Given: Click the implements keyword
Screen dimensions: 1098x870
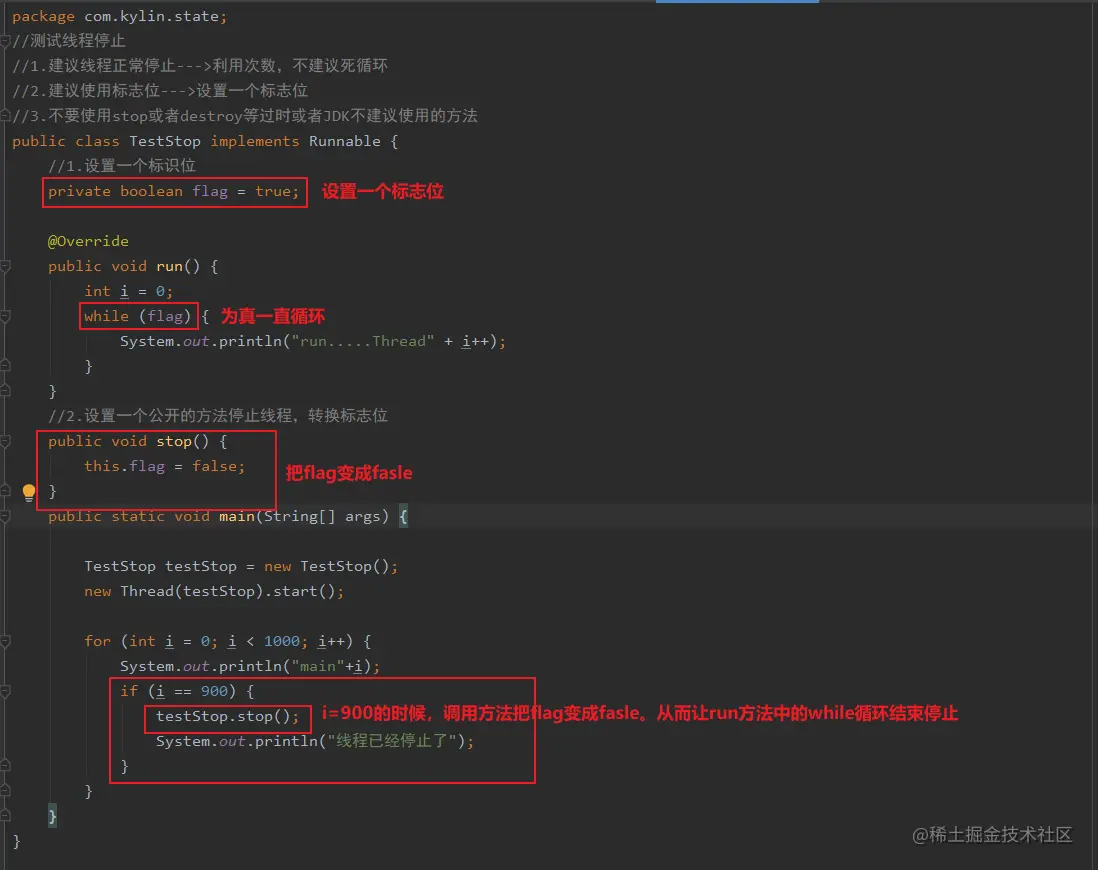Looking at the screenshot, I should [255, 141].
